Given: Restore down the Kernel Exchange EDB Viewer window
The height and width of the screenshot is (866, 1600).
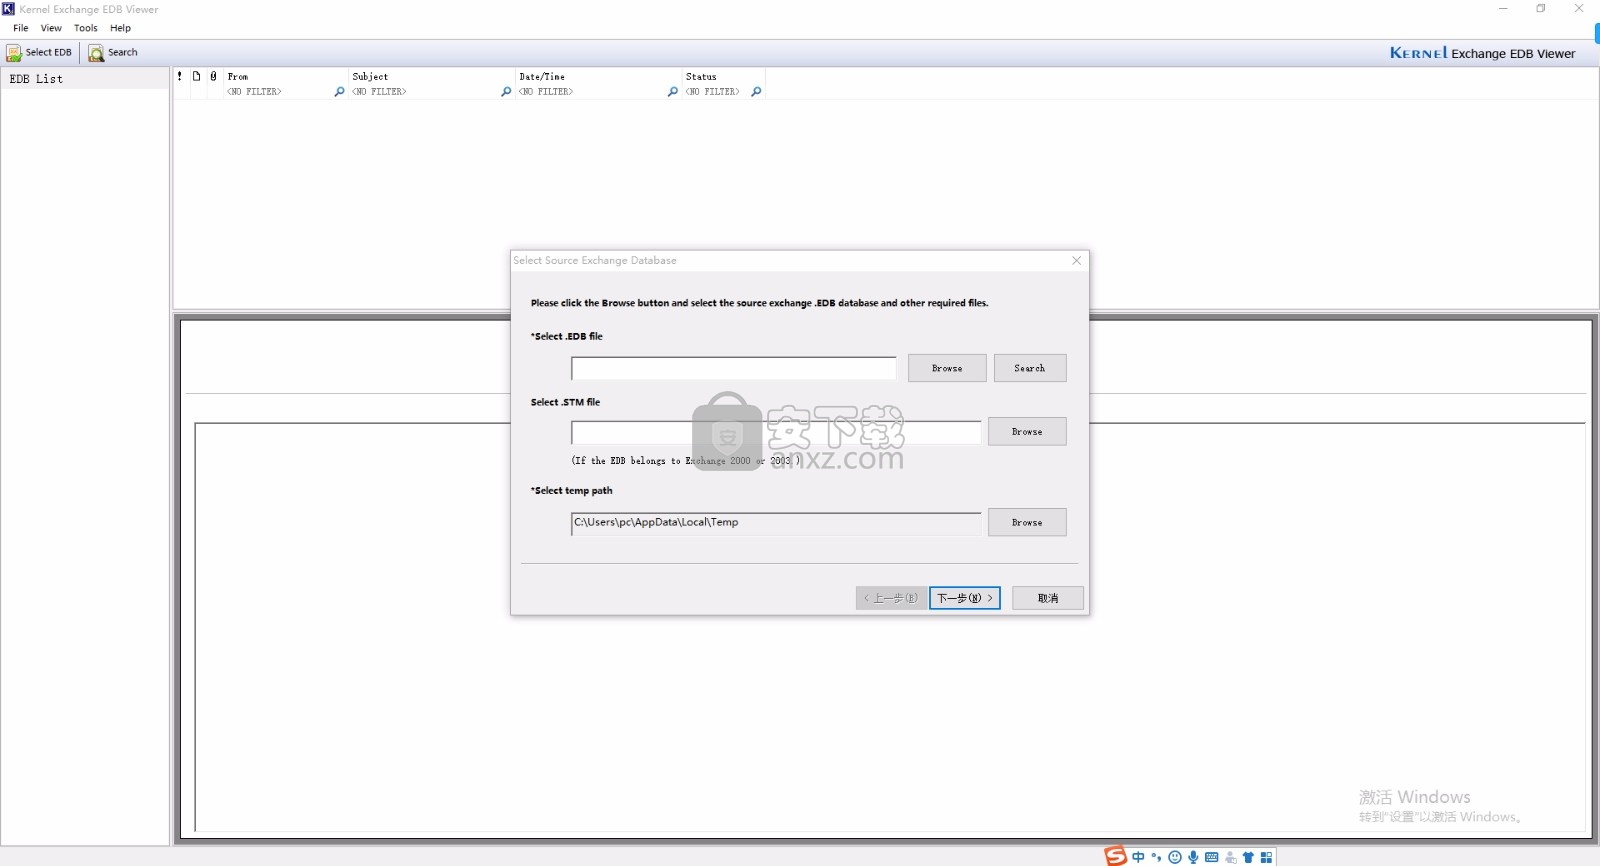Looking at the screenshot, I should pyautogui.click(x=1541, y=9).
